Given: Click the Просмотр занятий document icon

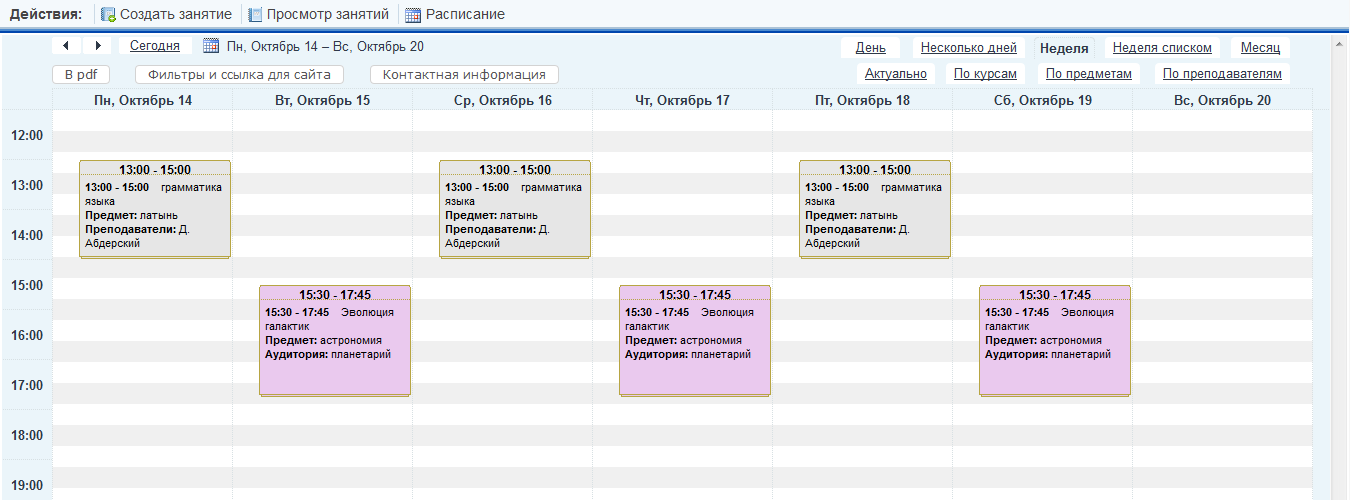Looking at the screenshot, I should [x=255, y=15].
